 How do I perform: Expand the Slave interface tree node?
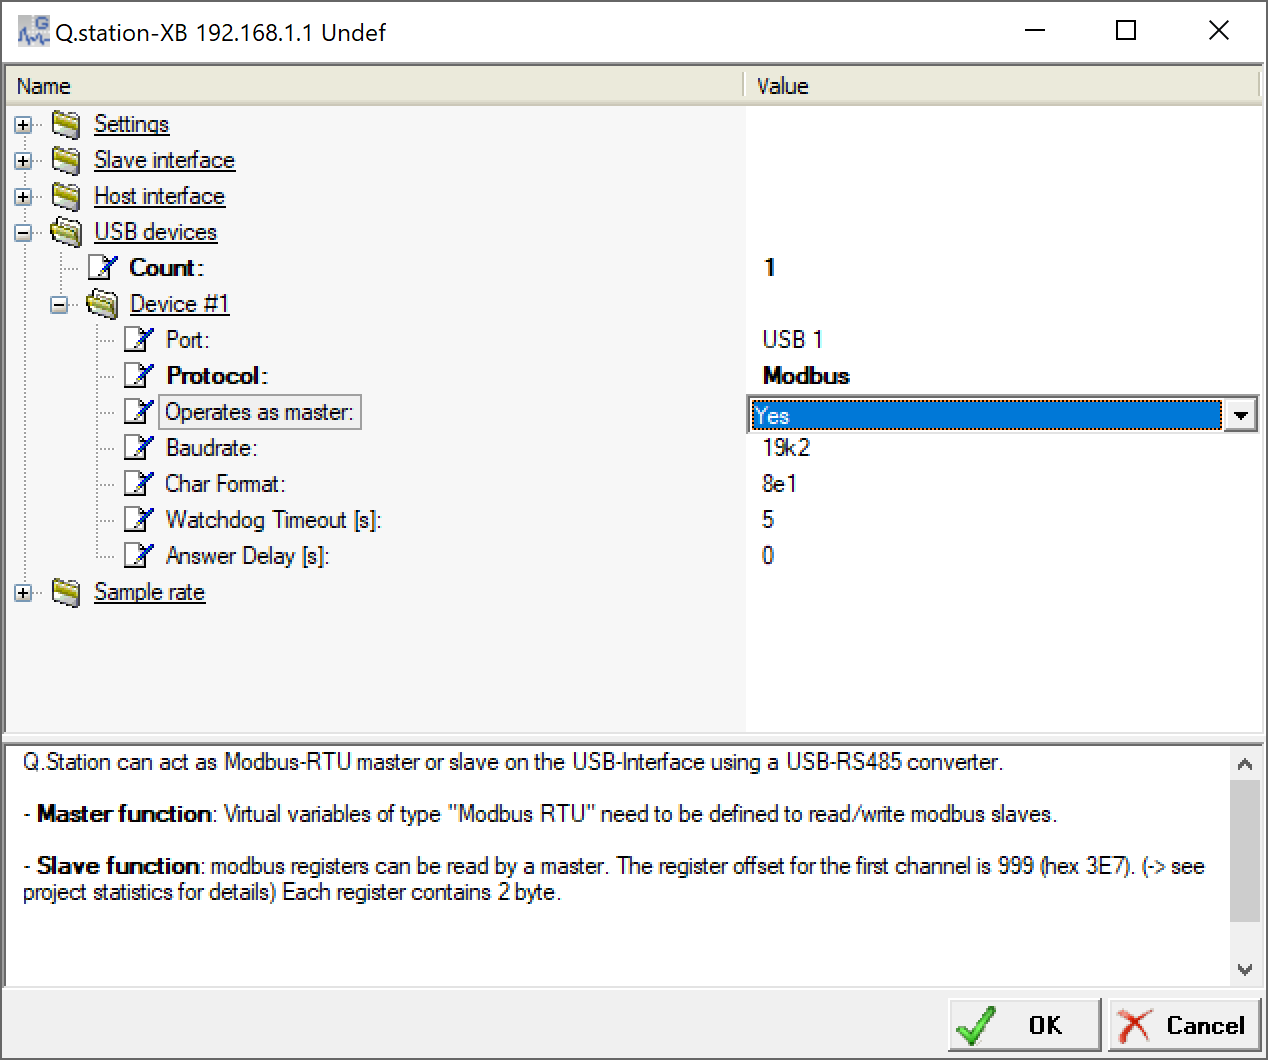(x=22, y=160)
